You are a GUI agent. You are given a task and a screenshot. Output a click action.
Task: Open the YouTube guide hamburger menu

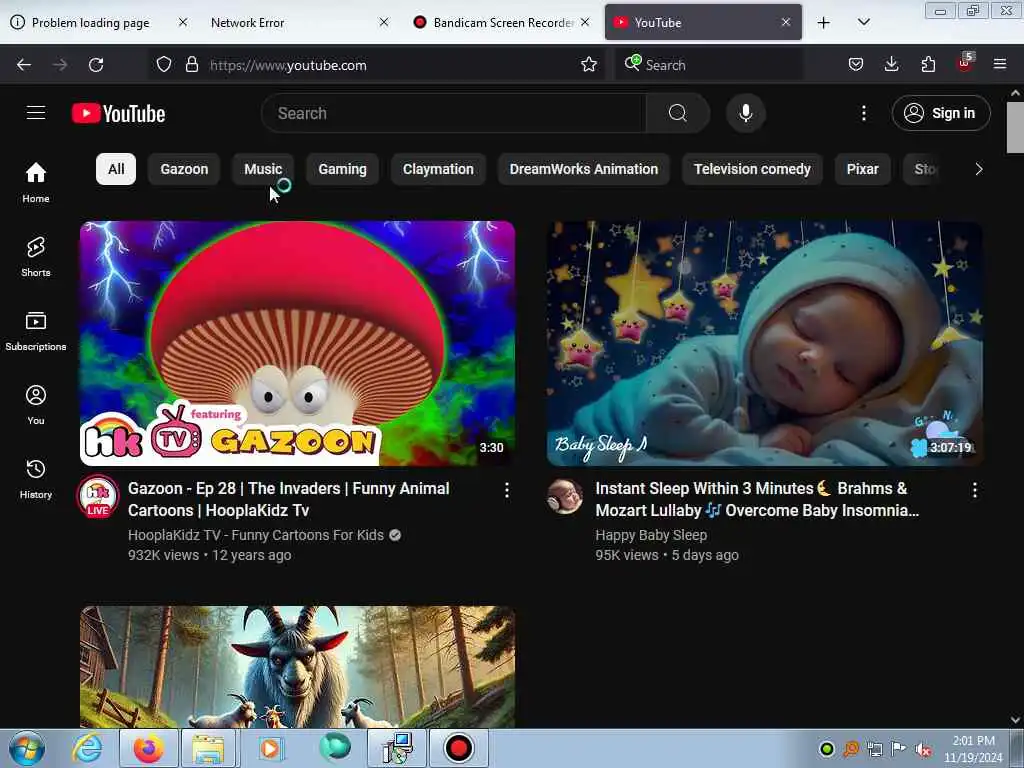pos(36,113)
